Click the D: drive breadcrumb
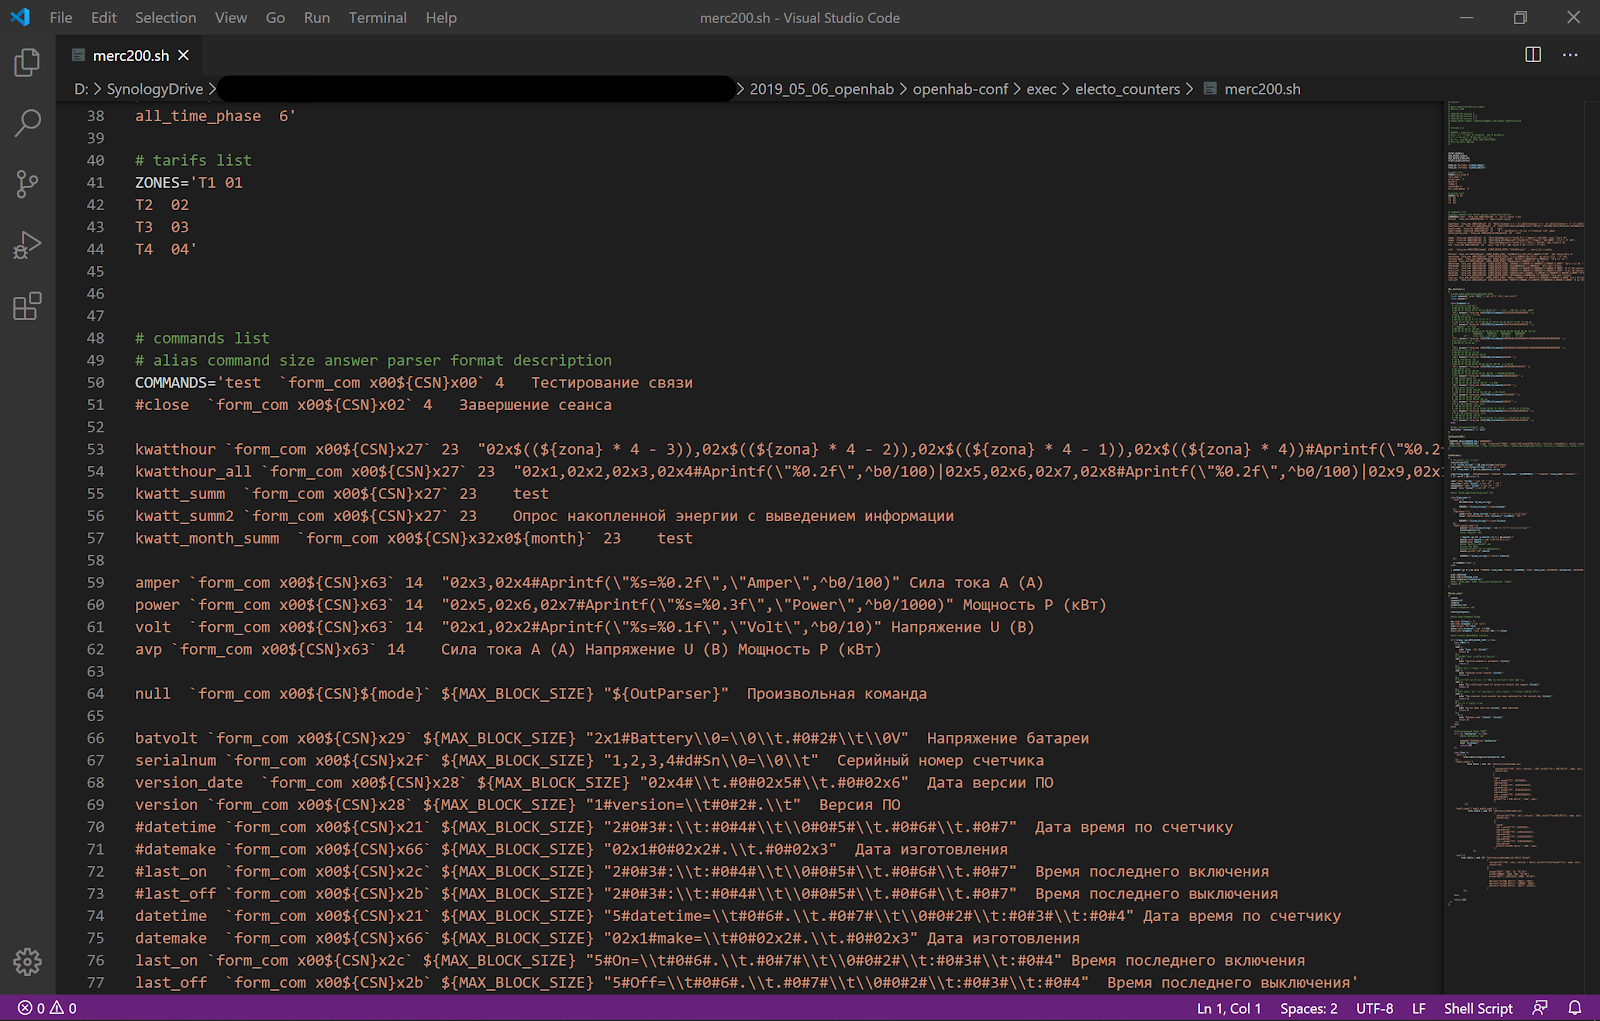 [x=81, y=89]
